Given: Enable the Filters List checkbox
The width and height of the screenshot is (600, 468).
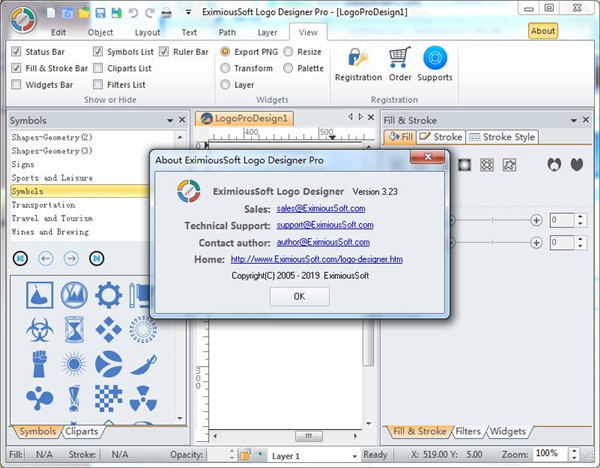Looking at the screenshot, I should point(98,85).
